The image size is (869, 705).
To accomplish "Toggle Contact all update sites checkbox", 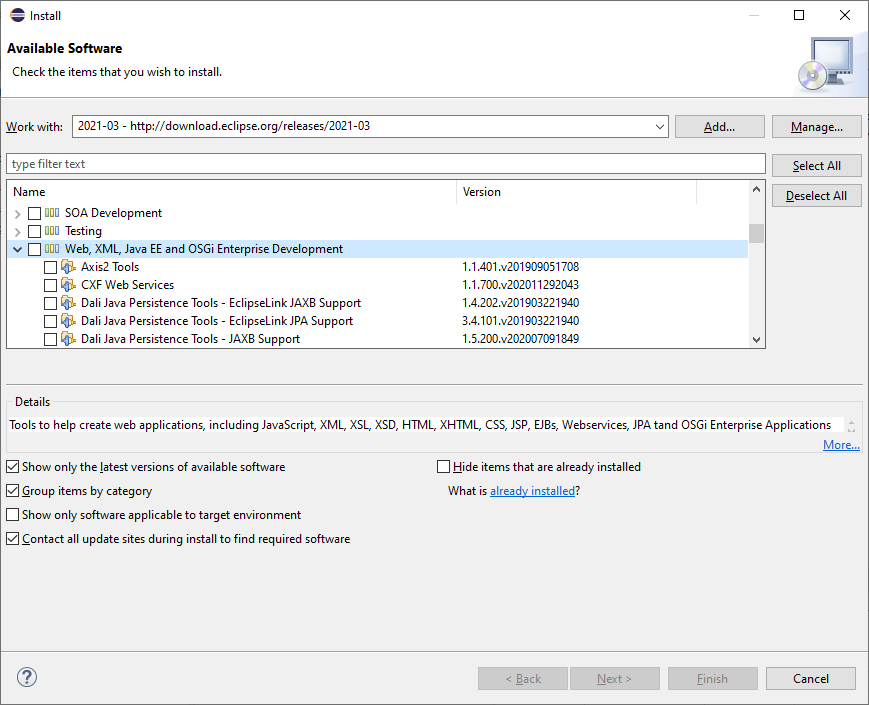I will coord(13,539).
